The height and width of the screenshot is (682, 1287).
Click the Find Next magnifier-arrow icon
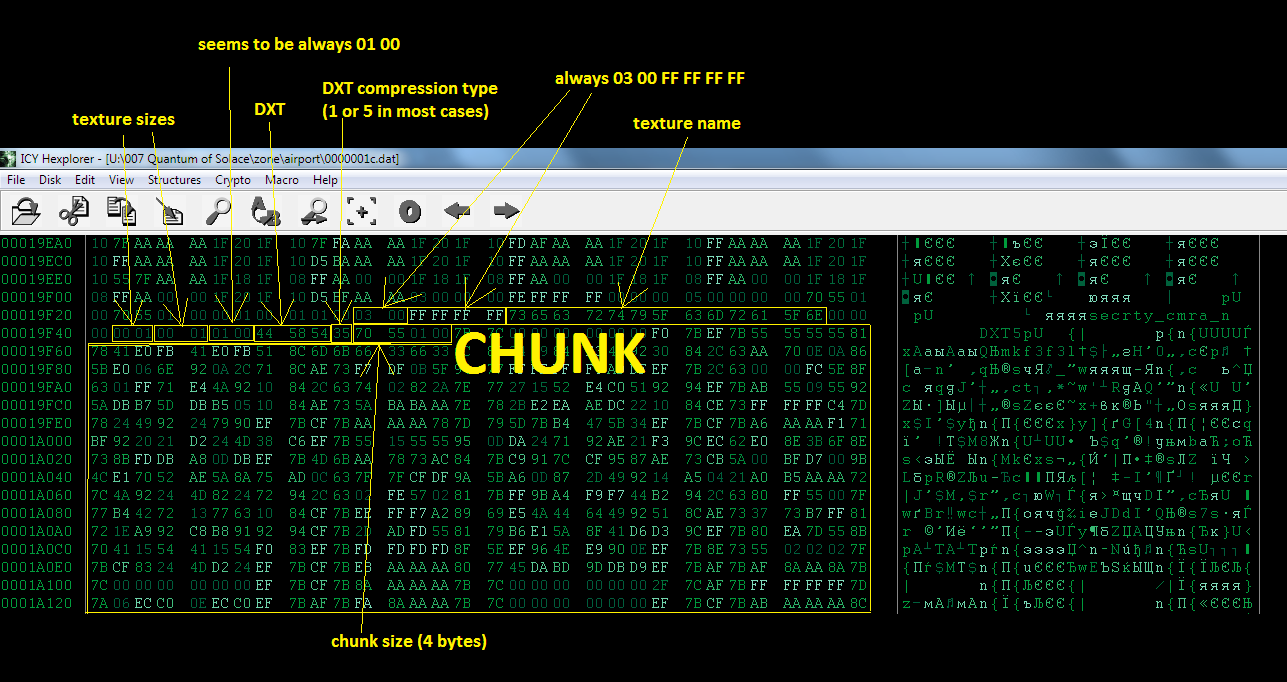click(314, 211)
